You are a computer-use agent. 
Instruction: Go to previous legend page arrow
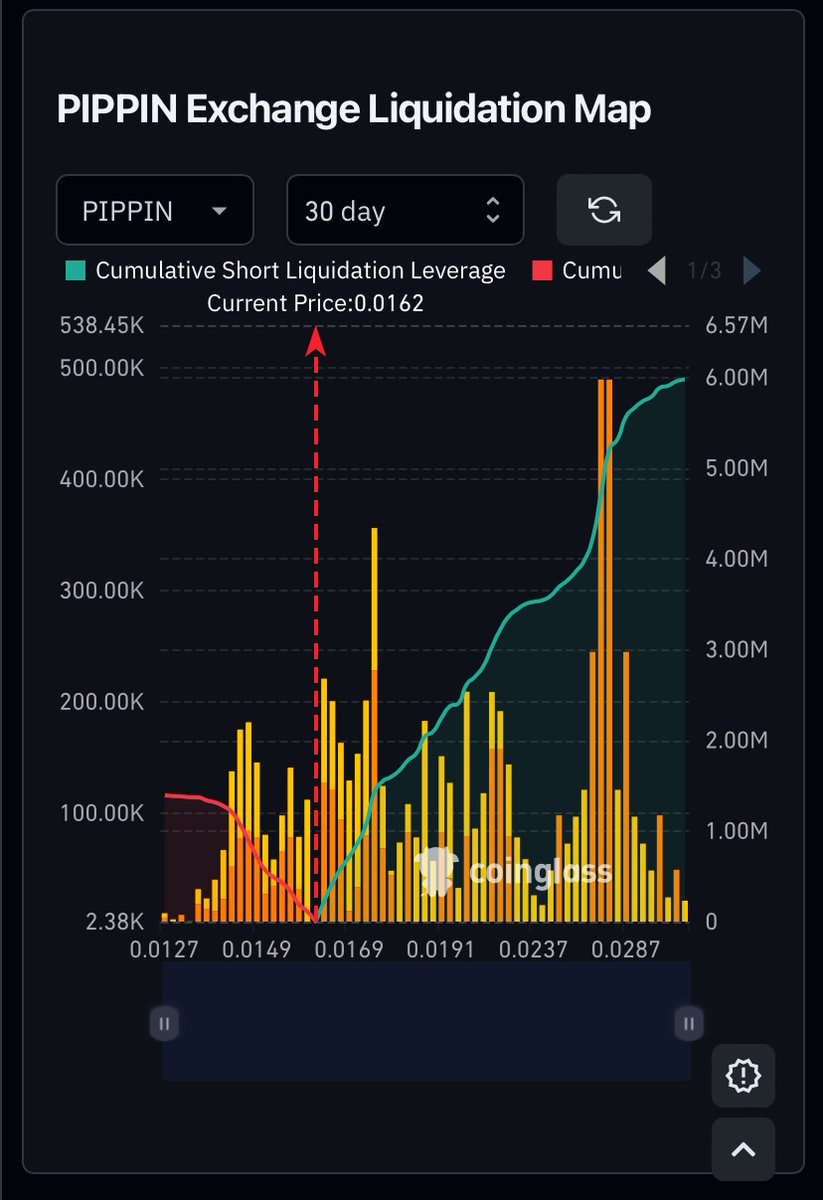pyautogui.click(x=657, y=271)
